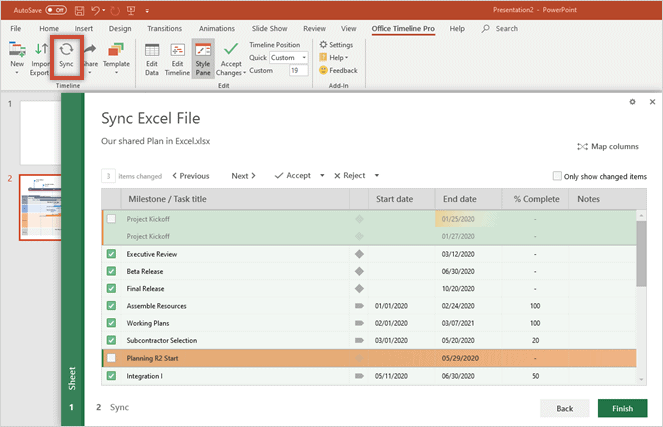Viewport: 663px width, 427px height.
Task: Open the Share icon
Action: click(90, 49)
